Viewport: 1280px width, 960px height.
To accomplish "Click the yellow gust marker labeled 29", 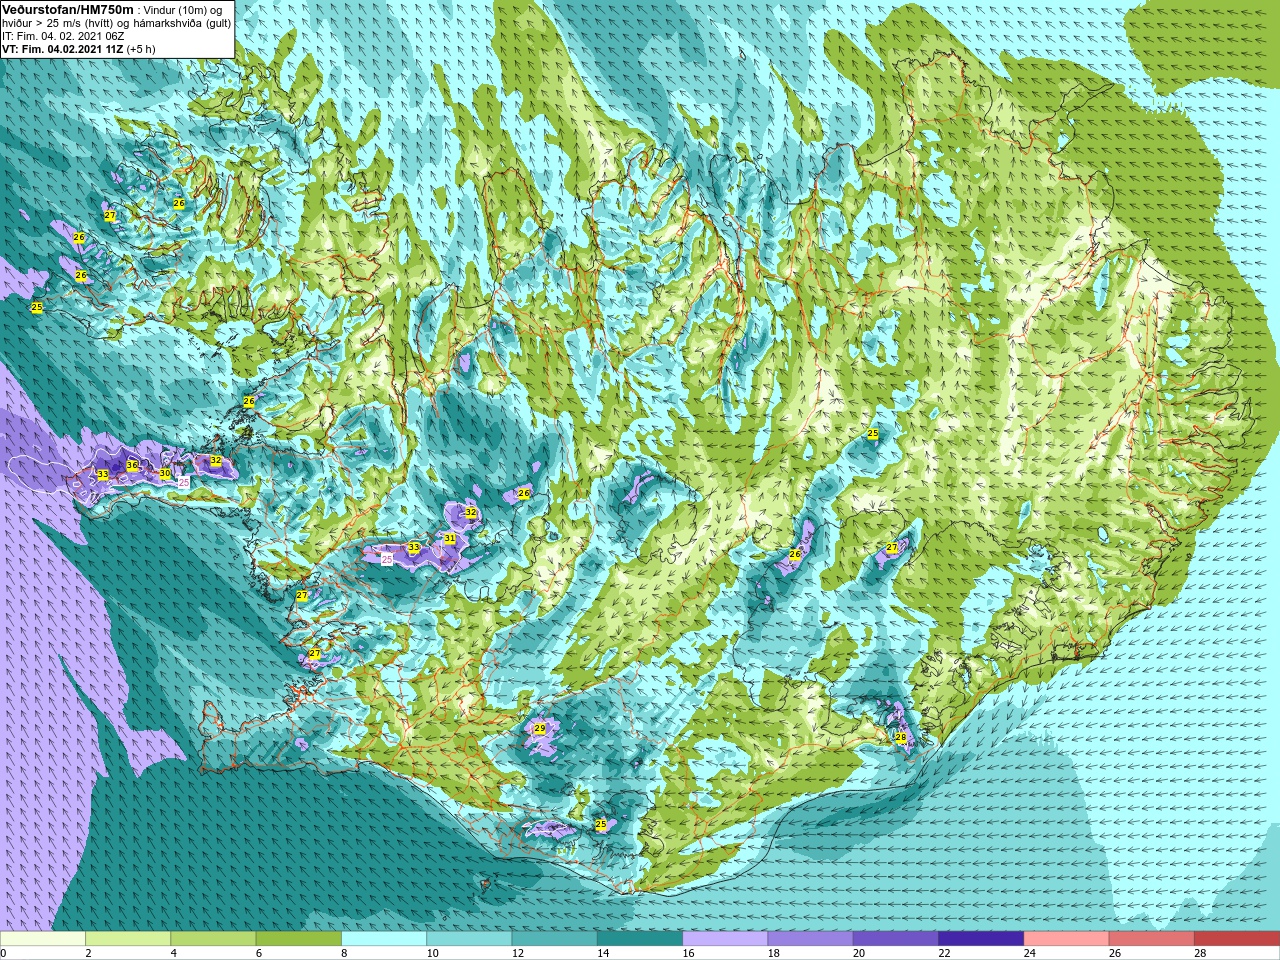I will (540, 728).
